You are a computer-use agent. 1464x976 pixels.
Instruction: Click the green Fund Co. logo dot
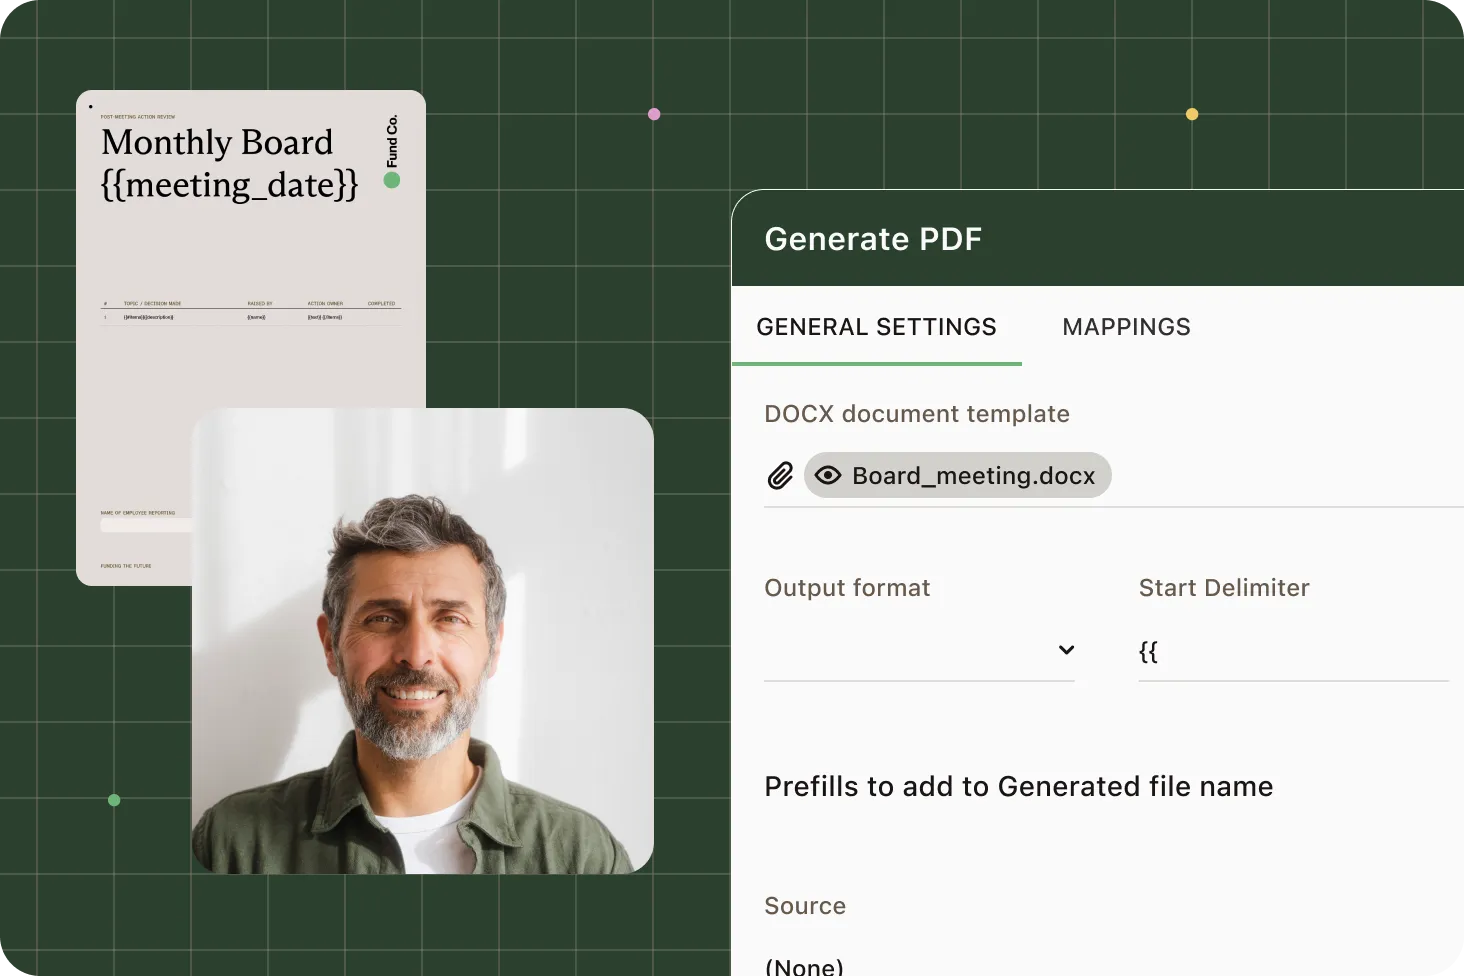pos(392,180)
